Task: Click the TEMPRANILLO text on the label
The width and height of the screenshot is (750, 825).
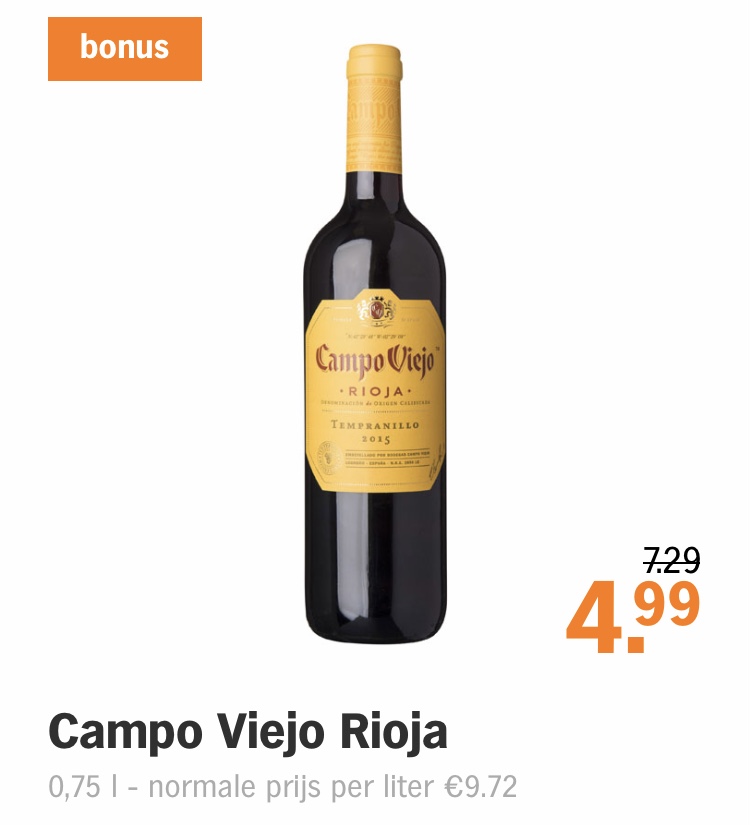Action: tap(375, 425)
